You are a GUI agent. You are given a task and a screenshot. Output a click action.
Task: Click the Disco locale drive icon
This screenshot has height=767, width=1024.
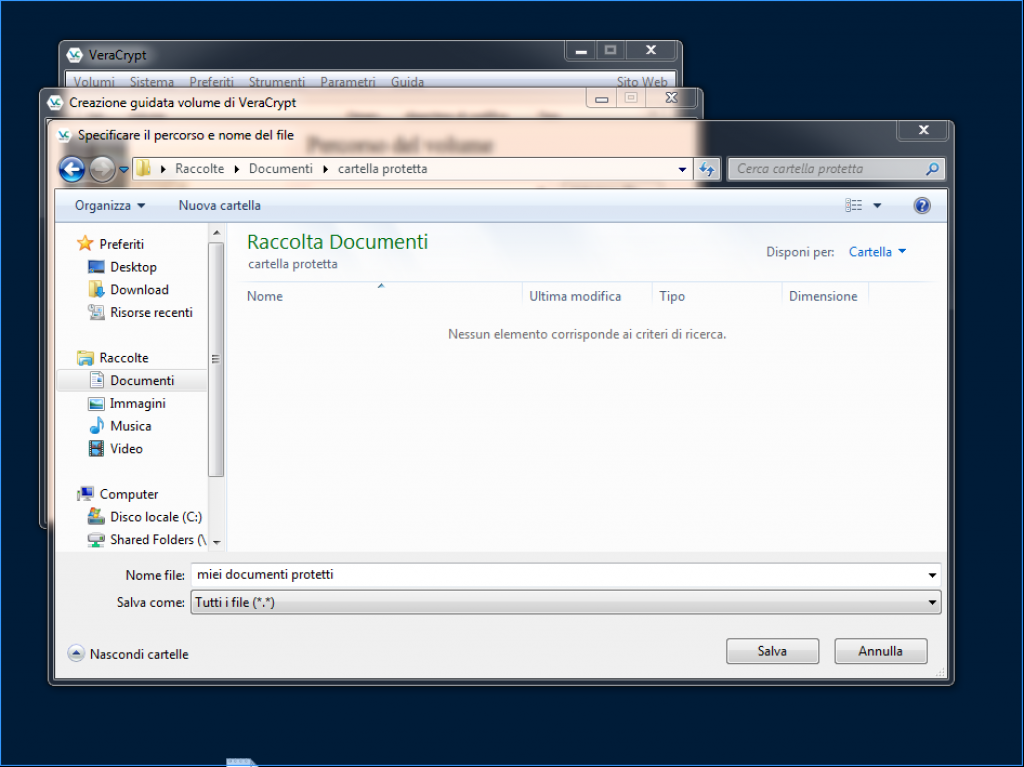click(96, 516)
